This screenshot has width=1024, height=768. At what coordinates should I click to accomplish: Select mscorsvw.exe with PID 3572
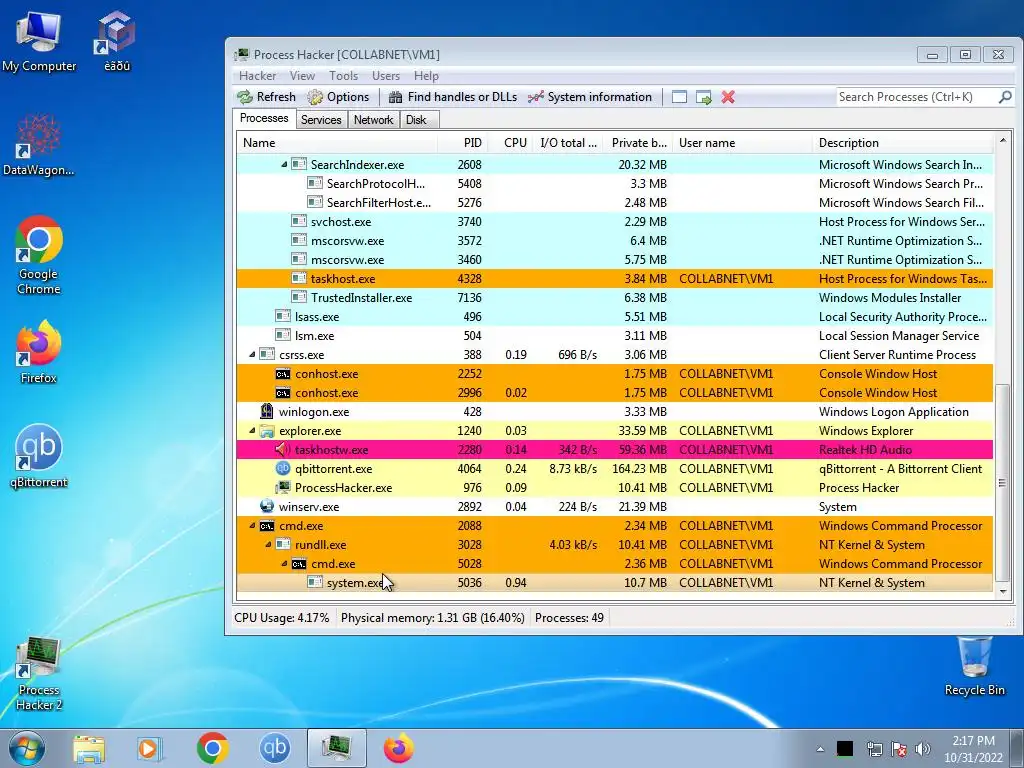[x=615, y=240]
